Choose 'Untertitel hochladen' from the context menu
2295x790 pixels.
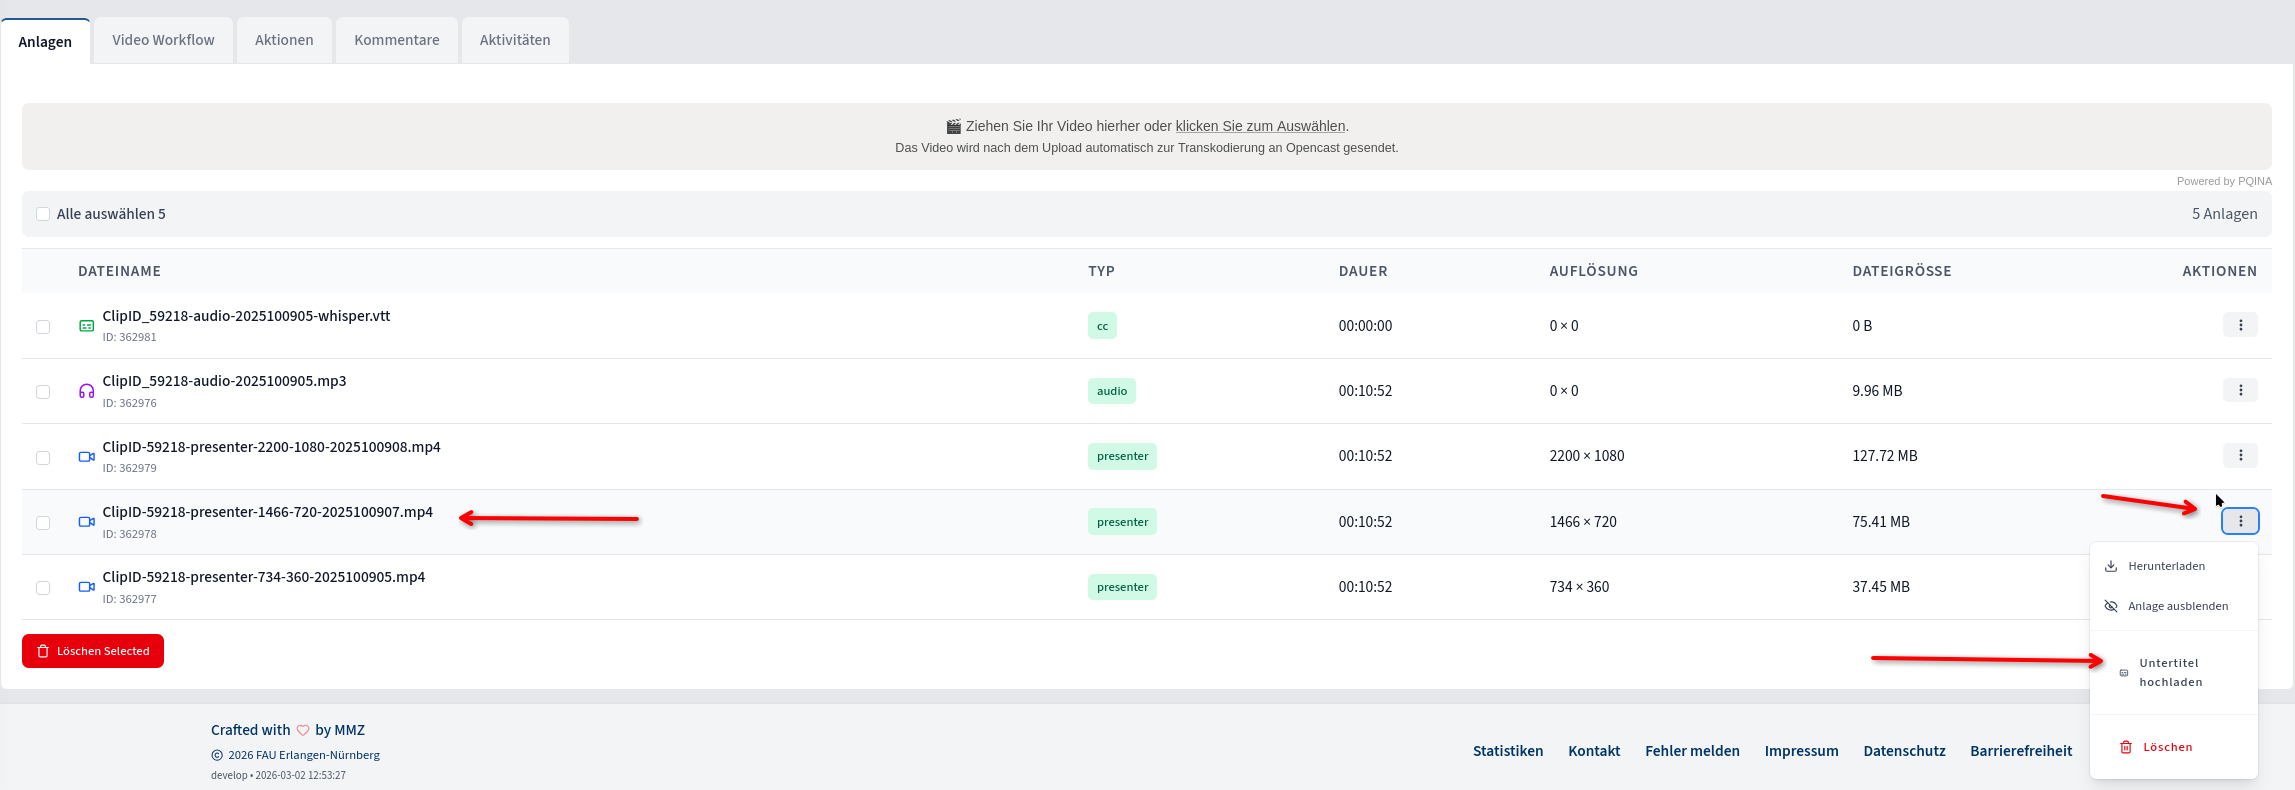tap(2170, 672)
